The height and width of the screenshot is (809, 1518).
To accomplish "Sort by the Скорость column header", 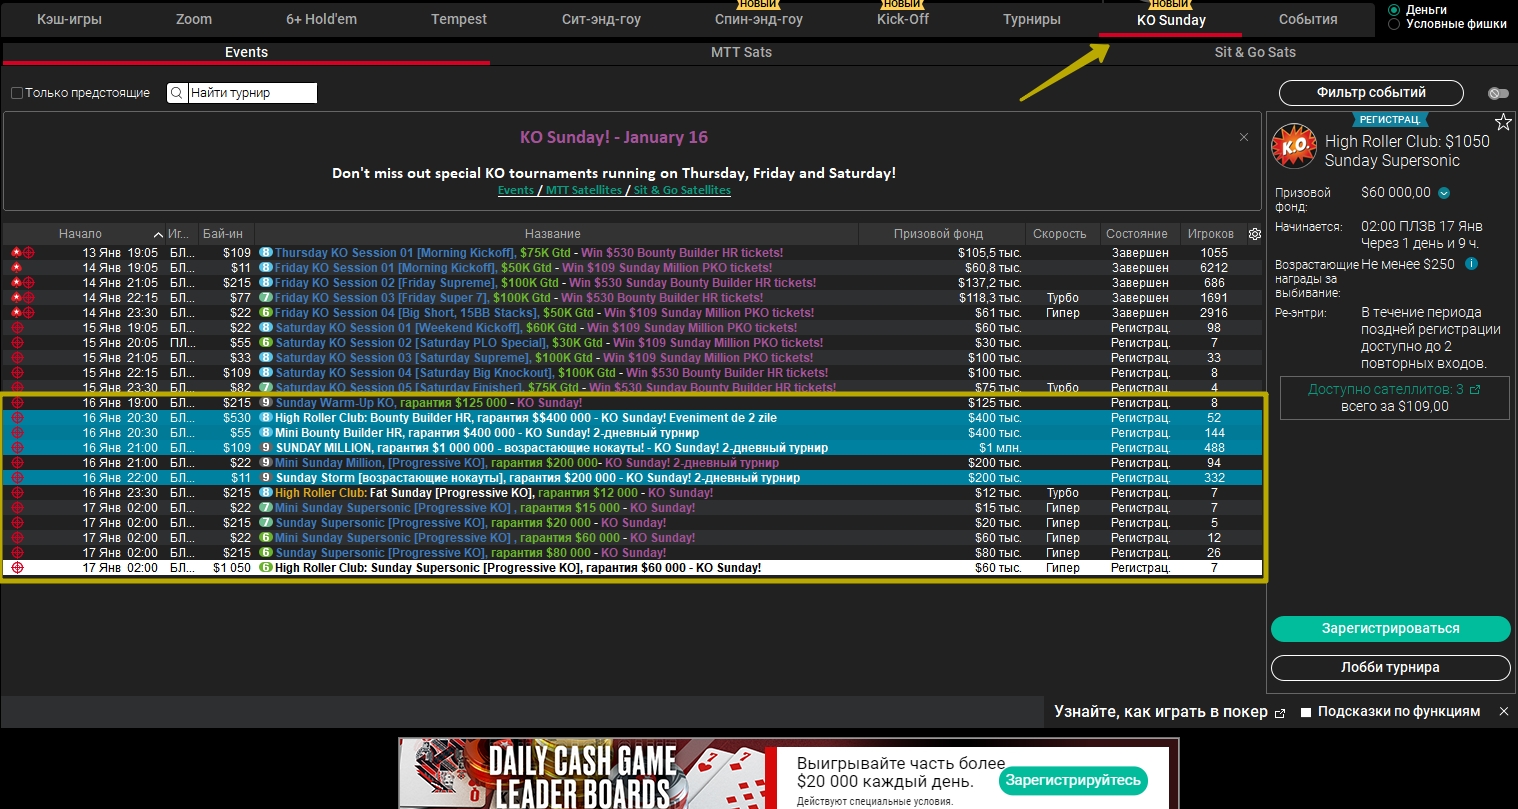I will point(1060,234).
